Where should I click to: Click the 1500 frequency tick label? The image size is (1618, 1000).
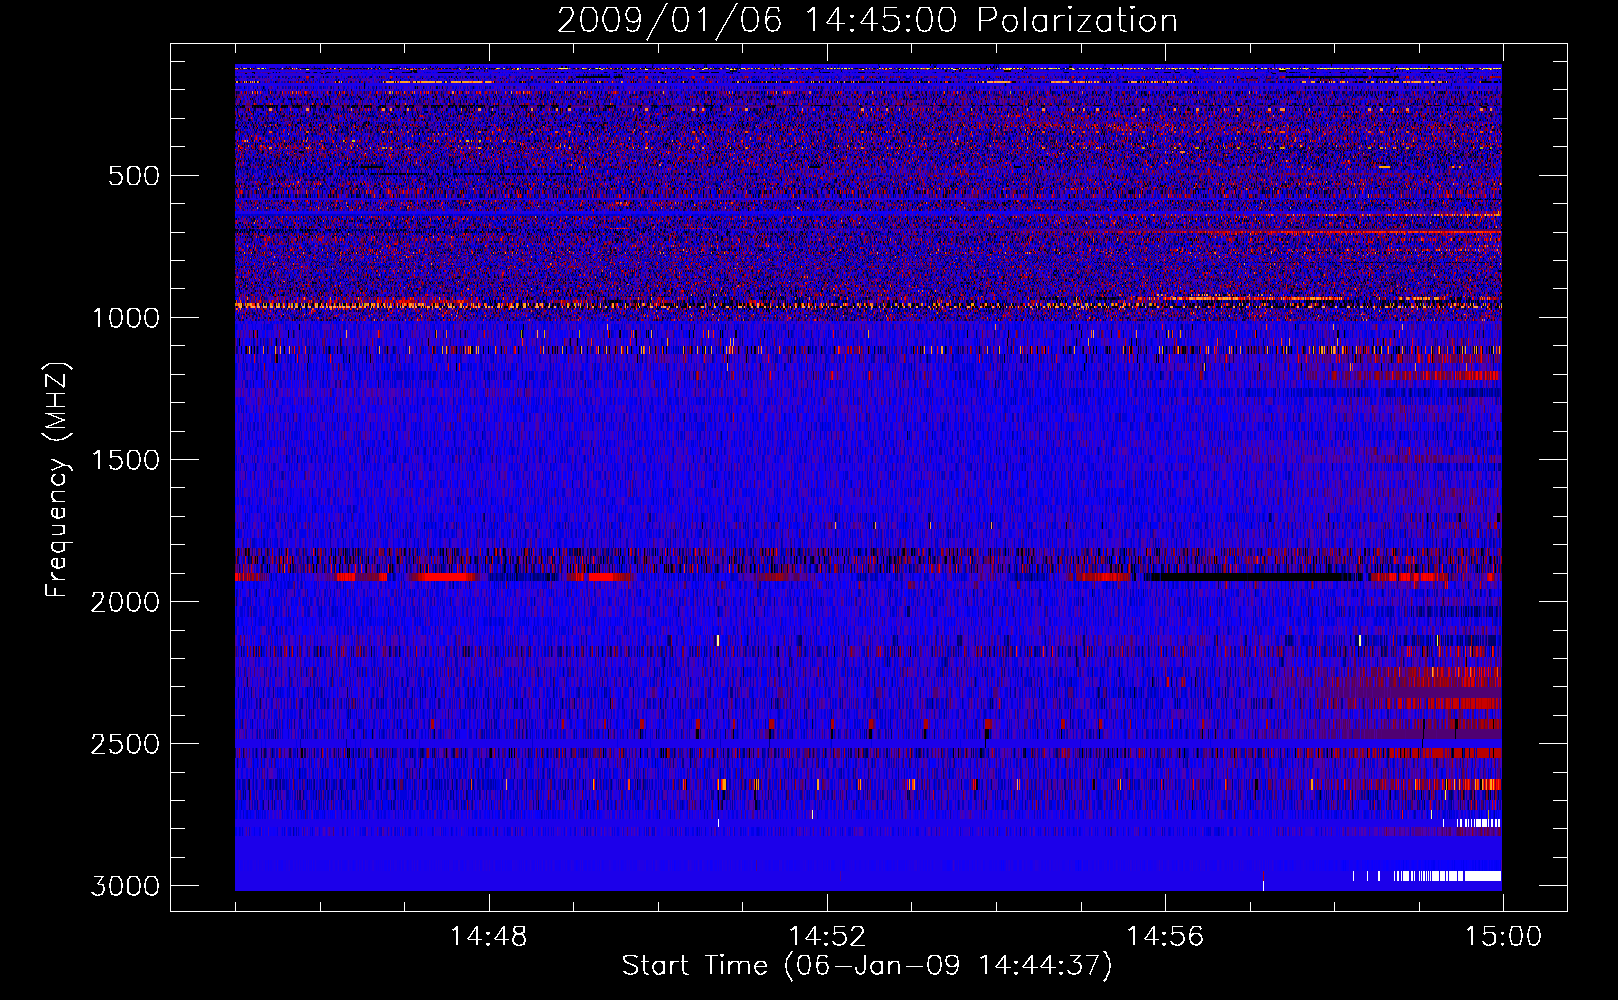click(x=125, y=460)
